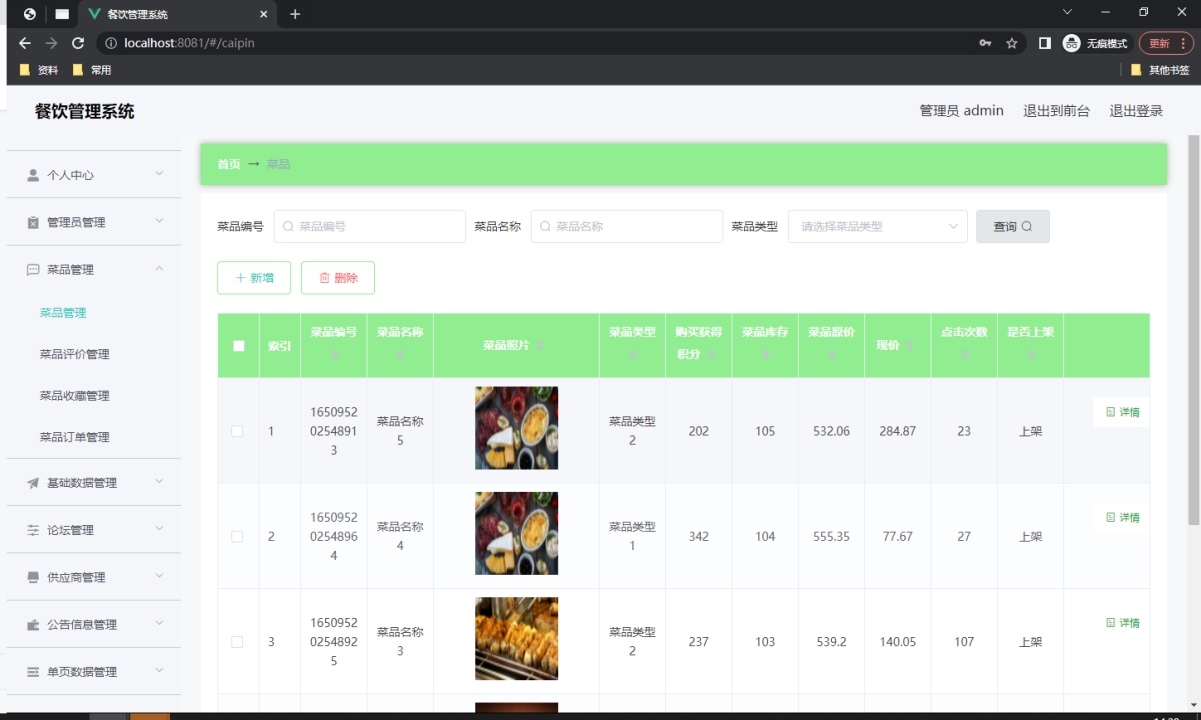
Task: Sort by 点击次数 column sort icon
Action: pyautogui.click(x=964, y=354)
